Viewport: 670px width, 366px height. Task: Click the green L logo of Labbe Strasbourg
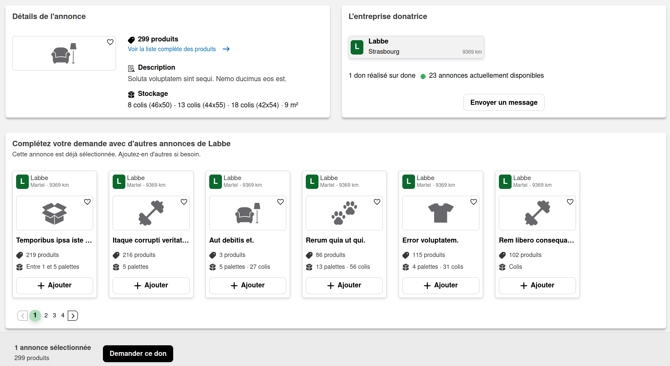tap(357, 47)
